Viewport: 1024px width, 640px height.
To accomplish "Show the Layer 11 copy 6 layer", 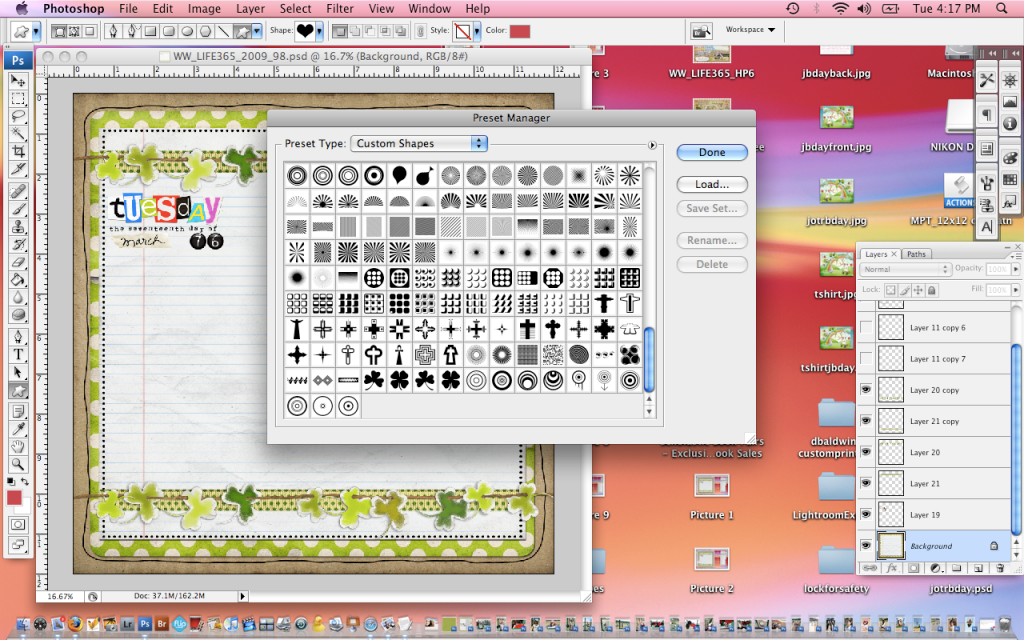I will (866, 328).
